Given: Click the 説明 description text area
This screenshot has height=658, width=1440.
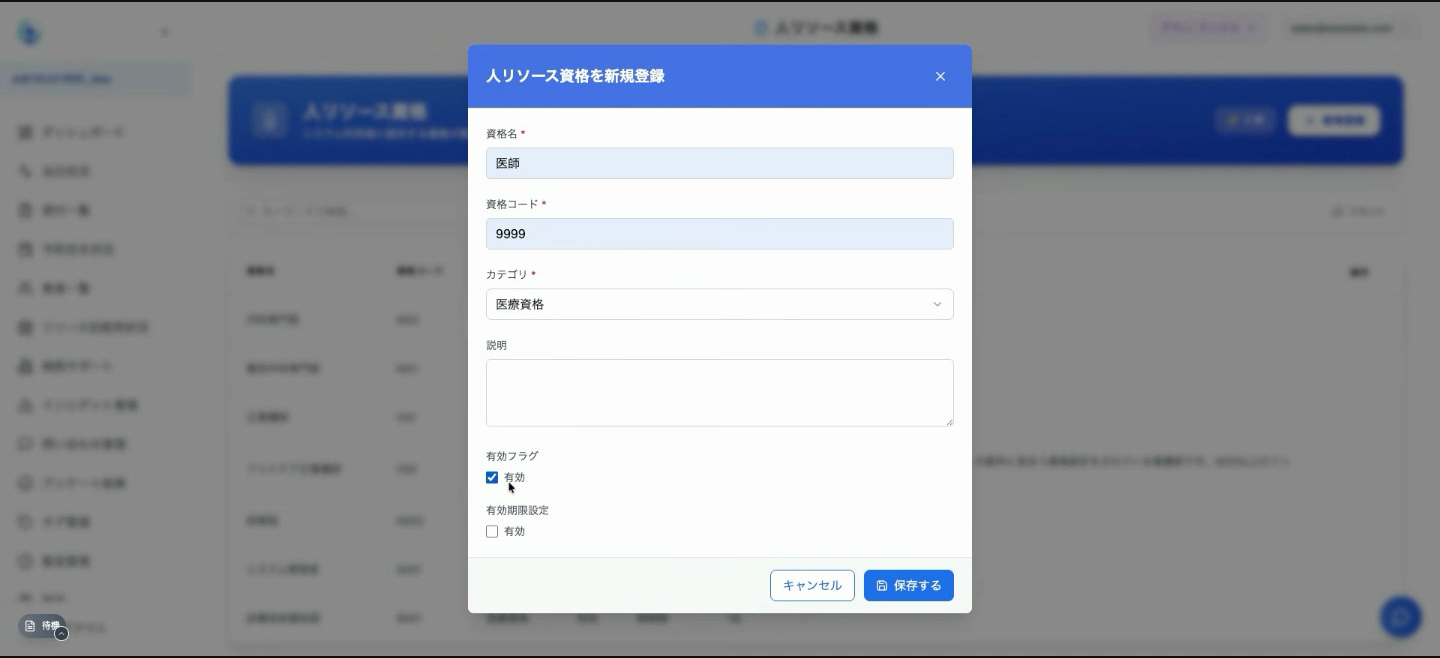Looking at the screenshot, I should [x=720, y=393].
